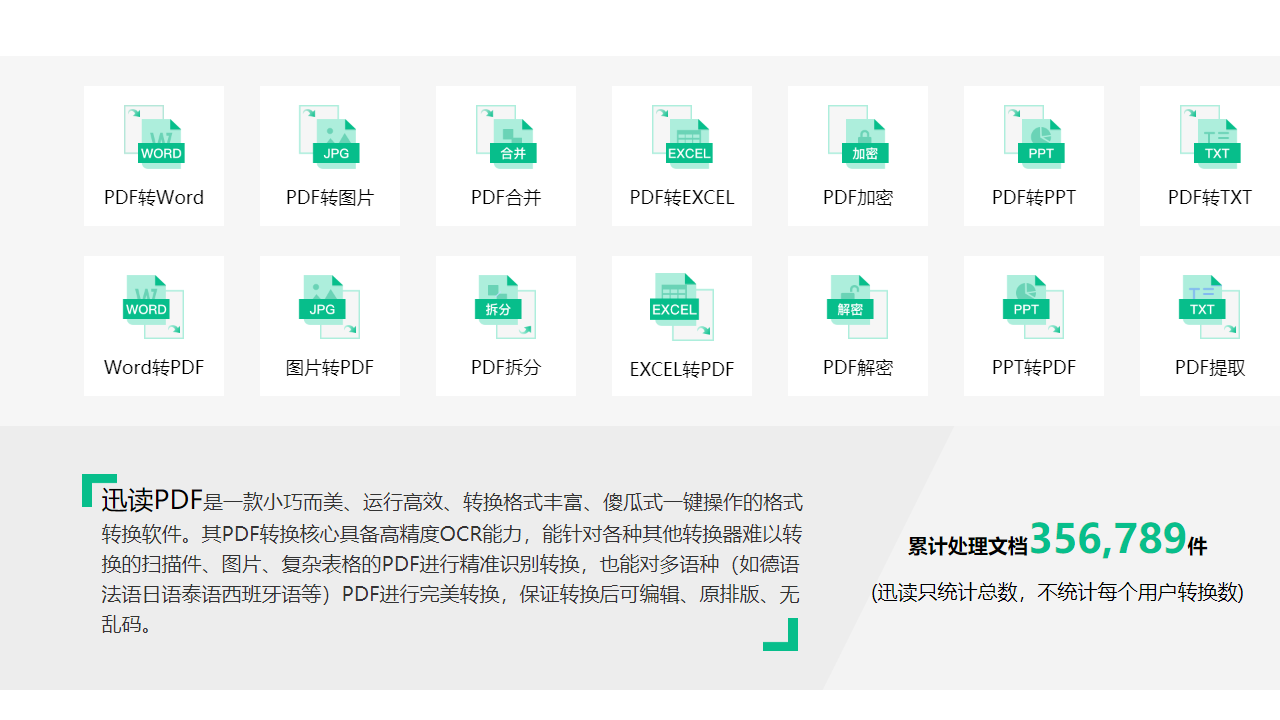Click the EXCEL转PDF icon
The image size is (1280, 720).
point(682,307)
